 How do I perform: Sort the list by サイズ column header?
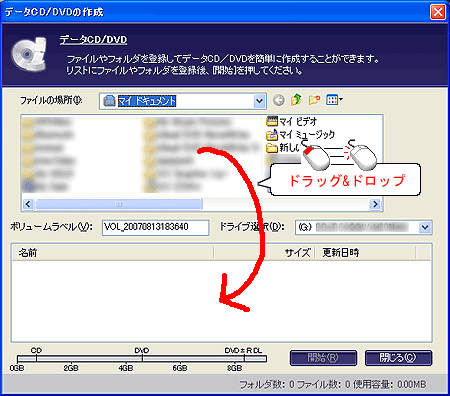pos(264,253)
